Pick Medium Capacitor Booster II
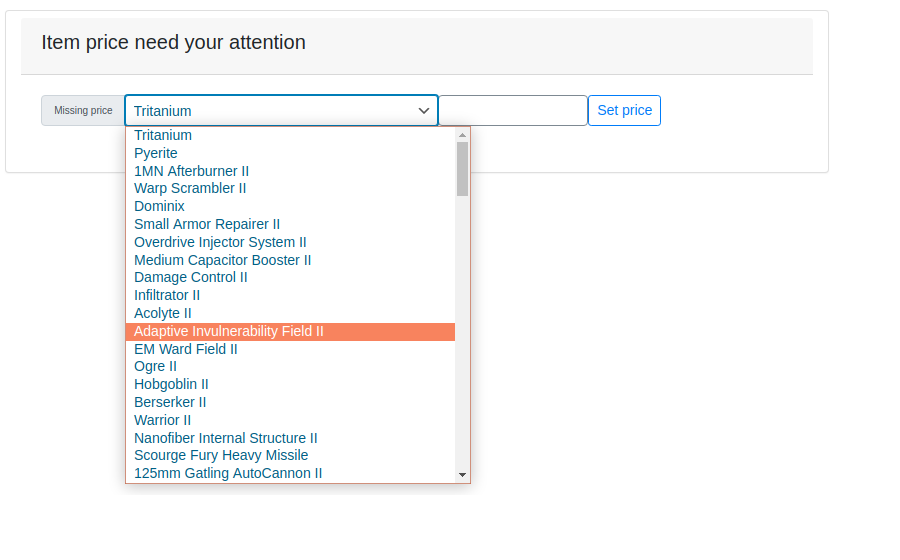This screenshot has height=560, width=900. 290,260
